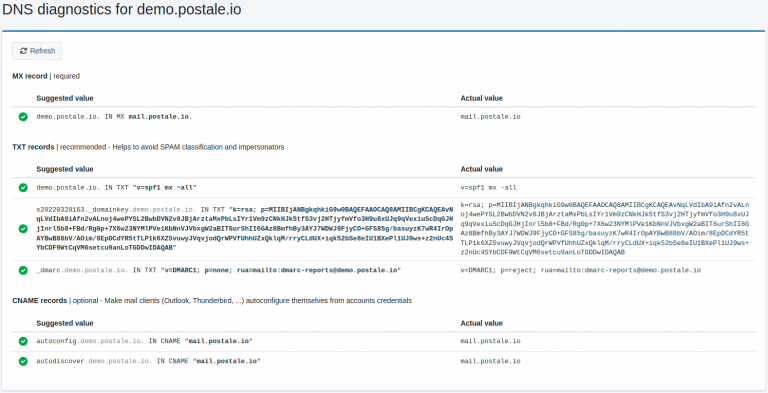
Task: Click green check icon for autodiscover CNAME
Action: (23, 361)
